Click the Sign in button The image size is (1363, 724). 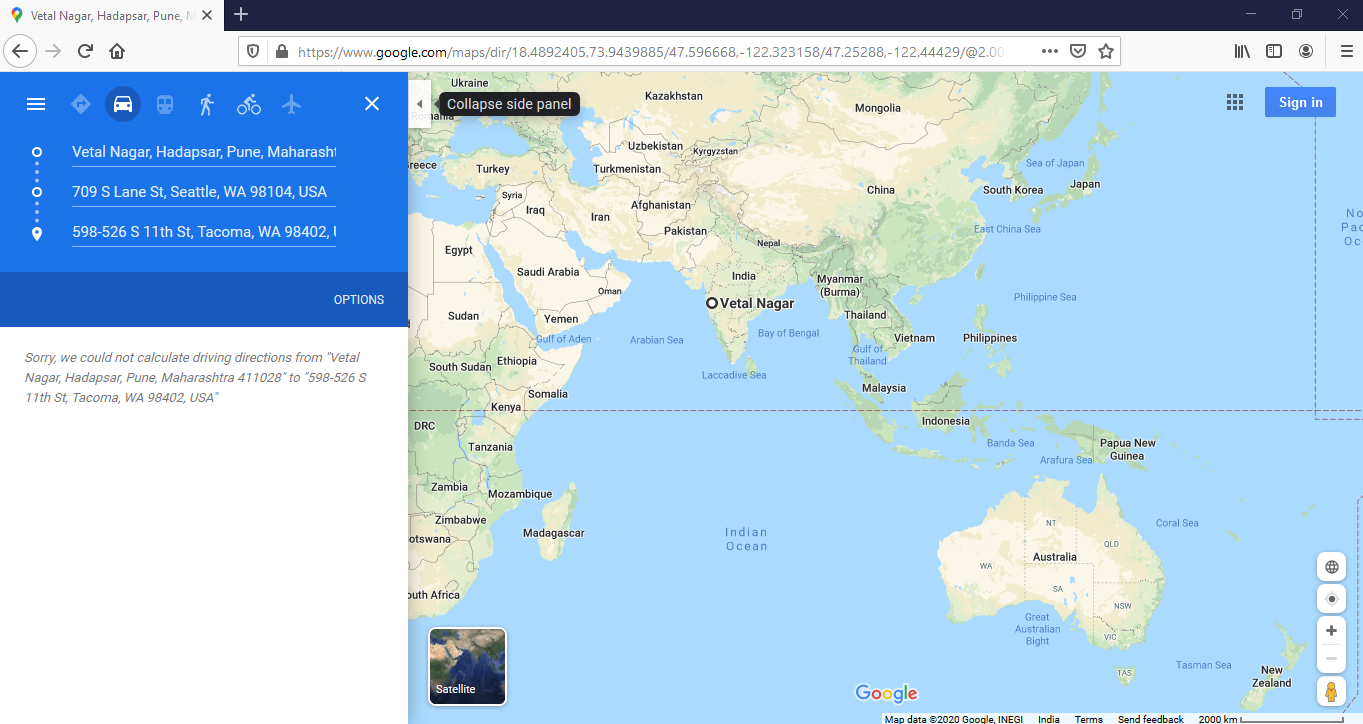(x=1300, y=102)
